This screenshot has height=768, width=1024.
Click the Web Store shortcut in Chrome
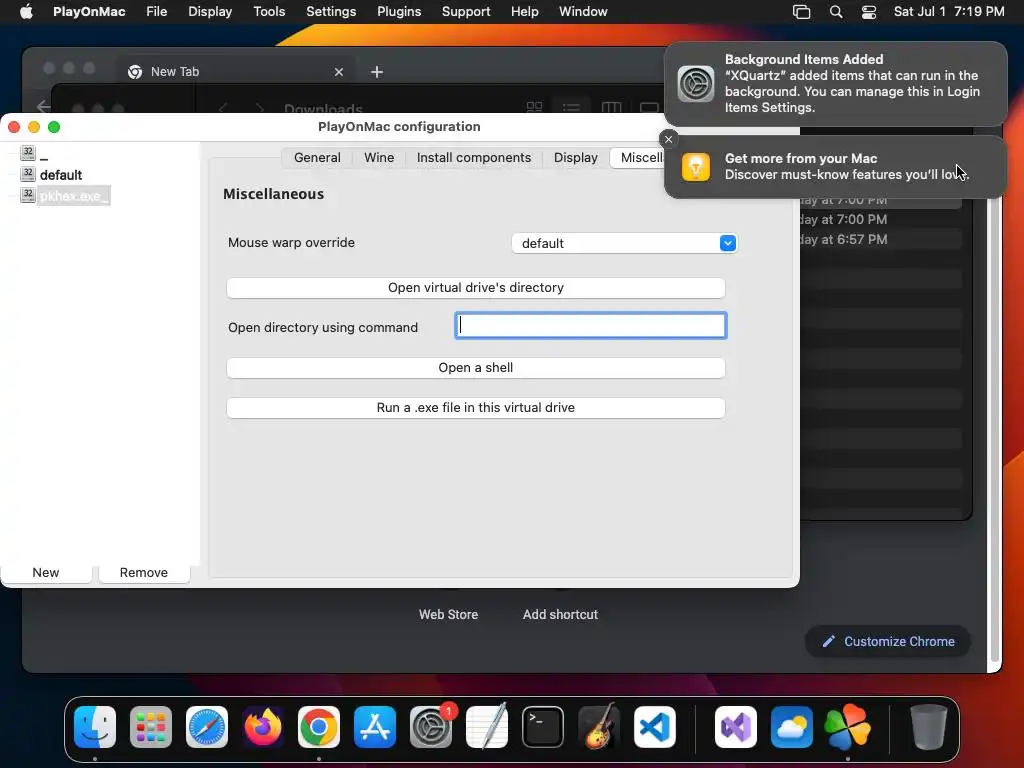[448, 615]
